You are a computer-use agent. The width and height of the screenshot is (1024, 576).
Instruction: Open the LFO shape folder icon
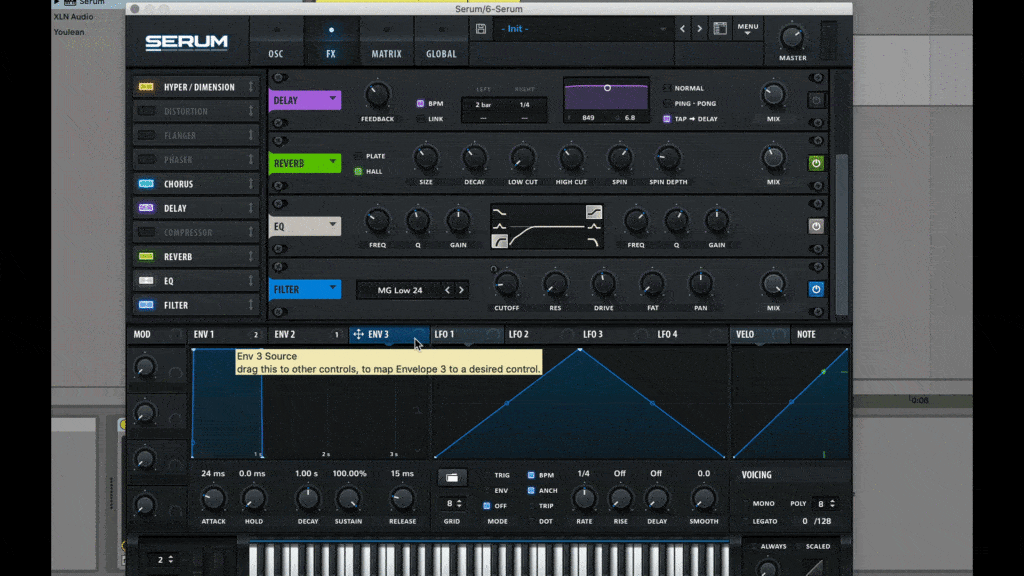point(452,478)
